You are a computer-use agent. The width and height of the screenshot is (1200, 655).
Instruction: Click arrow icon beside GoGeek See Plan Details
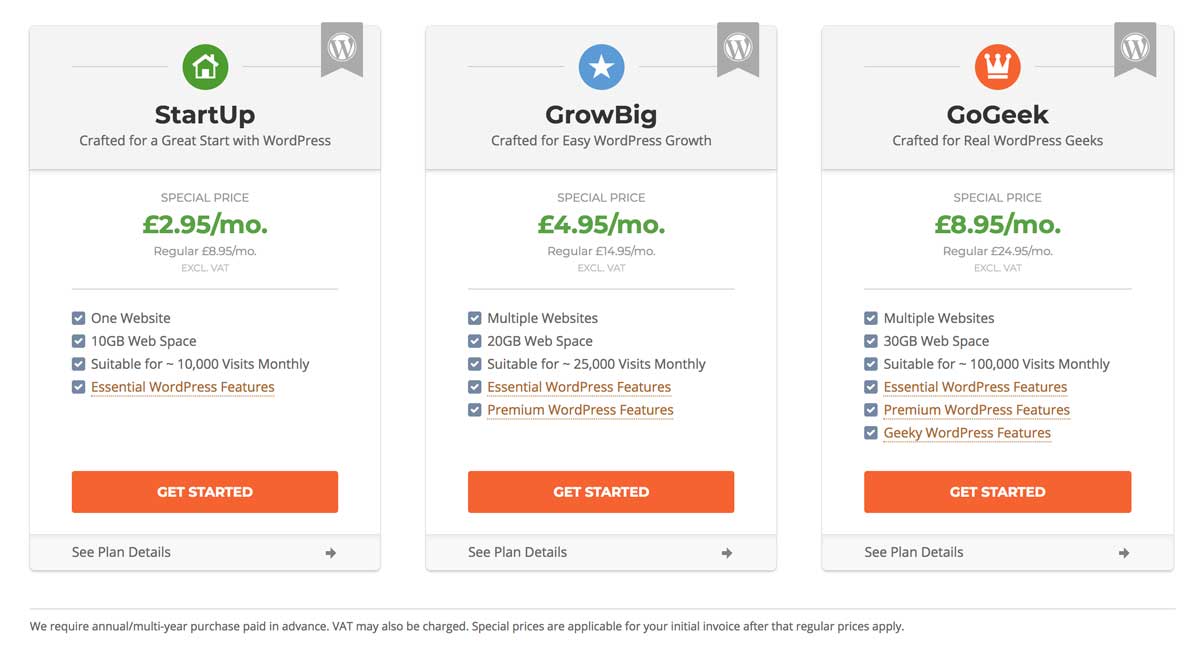coord(1124,553)
